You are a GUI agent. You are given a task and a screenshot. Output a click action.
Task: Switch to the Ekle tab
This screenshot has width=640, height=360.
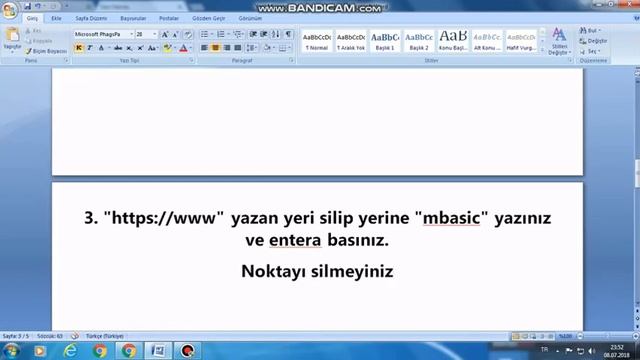coord(56,18)
